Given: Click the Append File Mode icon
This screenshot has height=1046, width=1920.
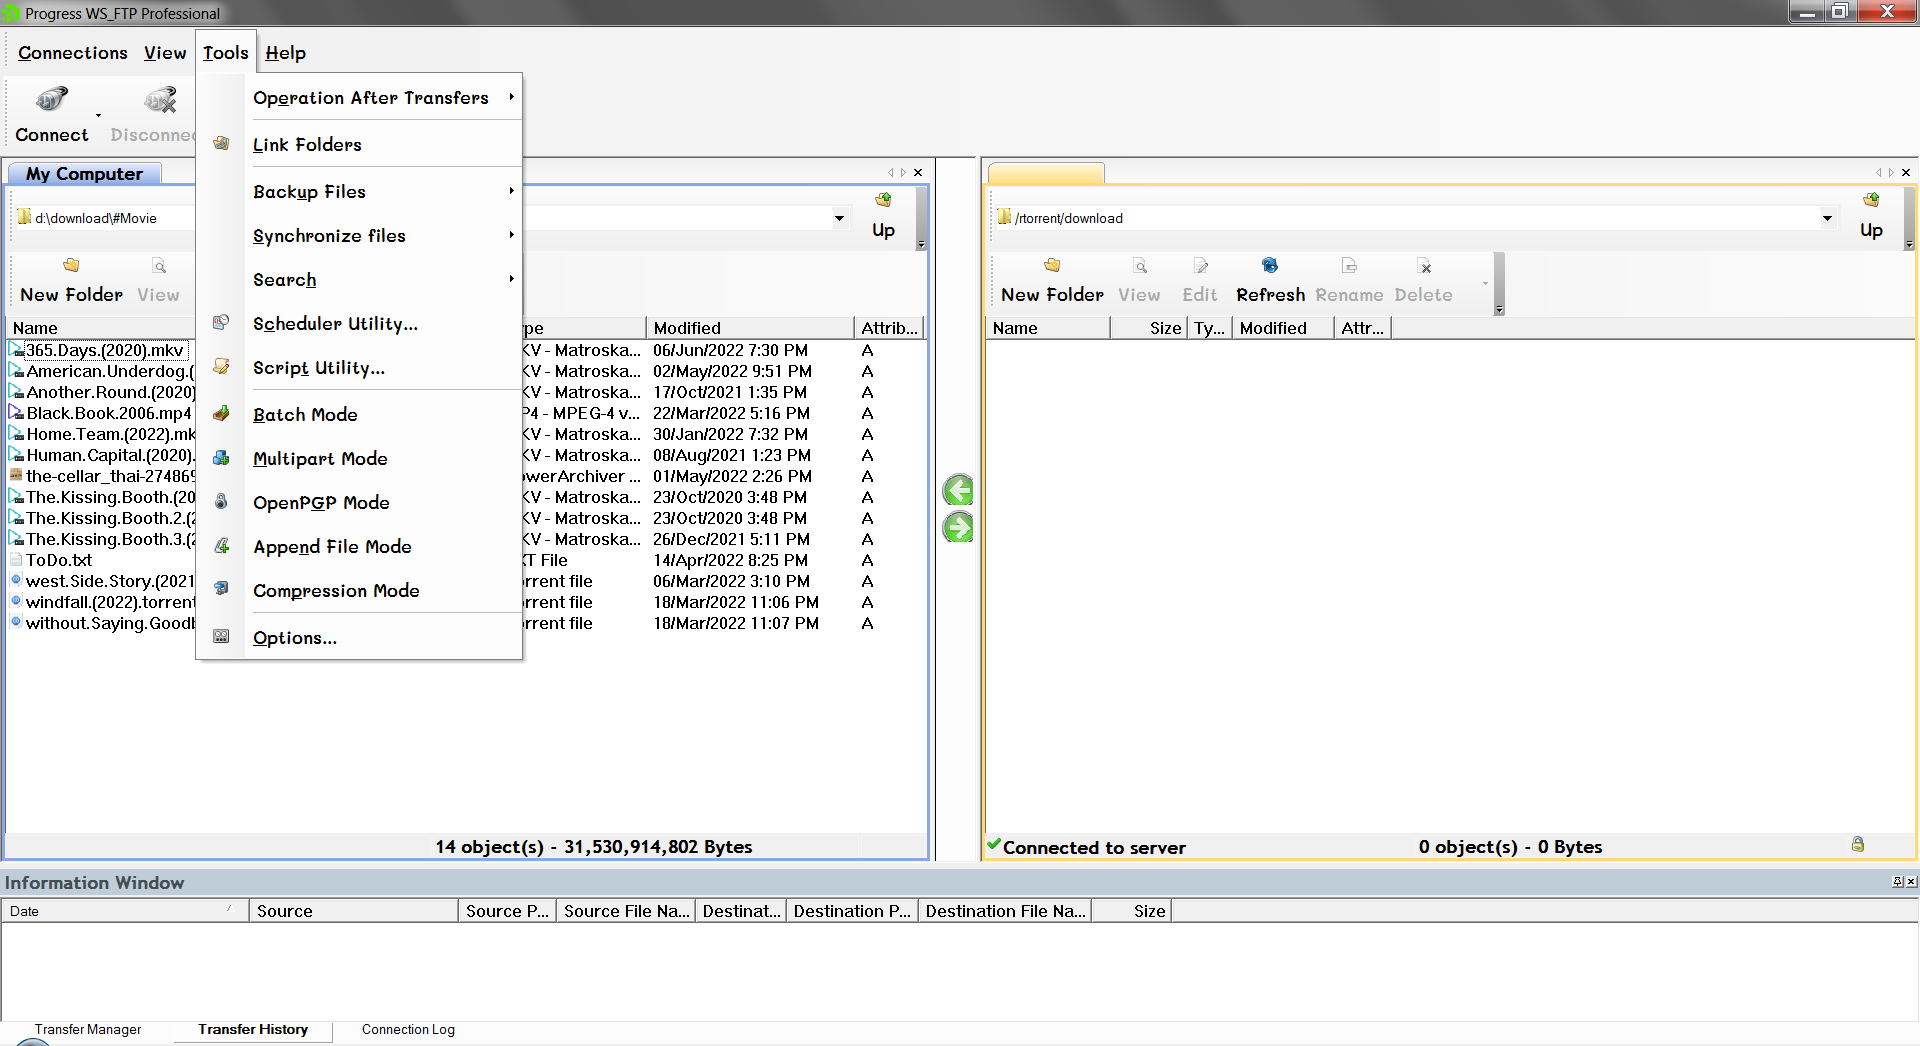Looking at the screenshot, I should tap(222, 546).
